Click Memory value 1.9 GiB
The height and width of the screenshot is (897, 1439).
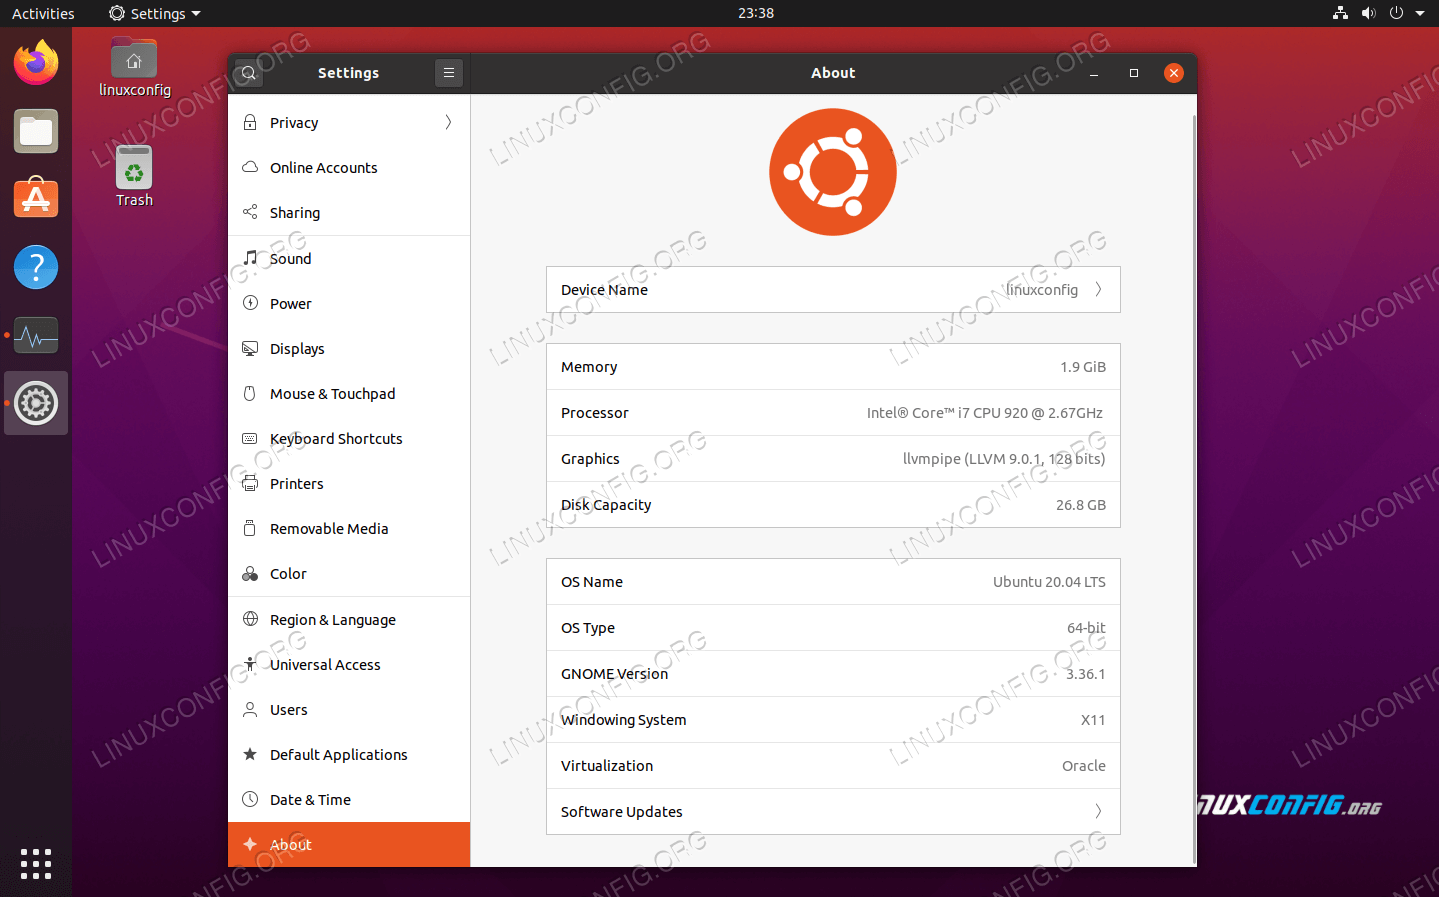(1083, 367)
